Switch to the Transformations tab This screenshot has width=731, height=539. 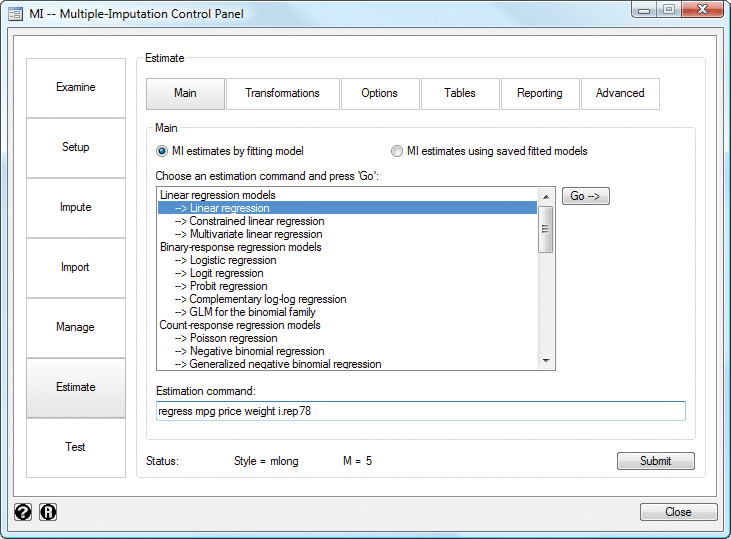click(x=283, y=94)
